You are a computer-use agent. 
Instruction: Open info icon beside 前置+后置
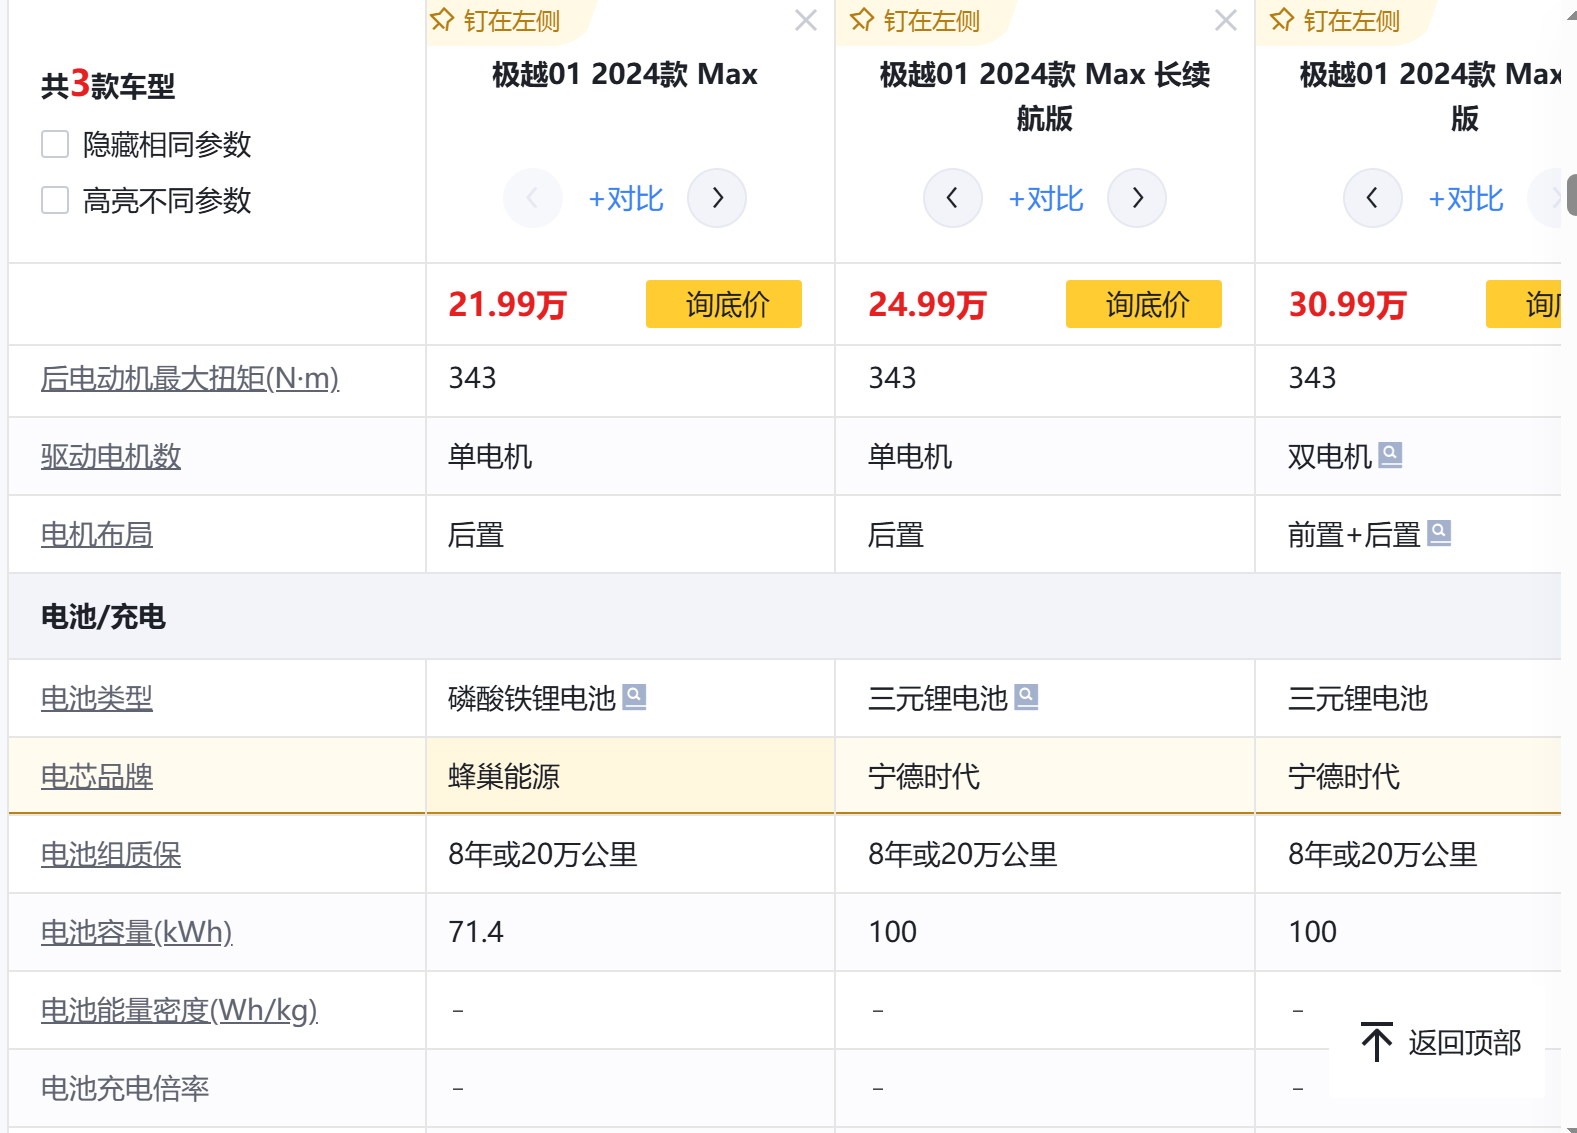click(1439, 533)
